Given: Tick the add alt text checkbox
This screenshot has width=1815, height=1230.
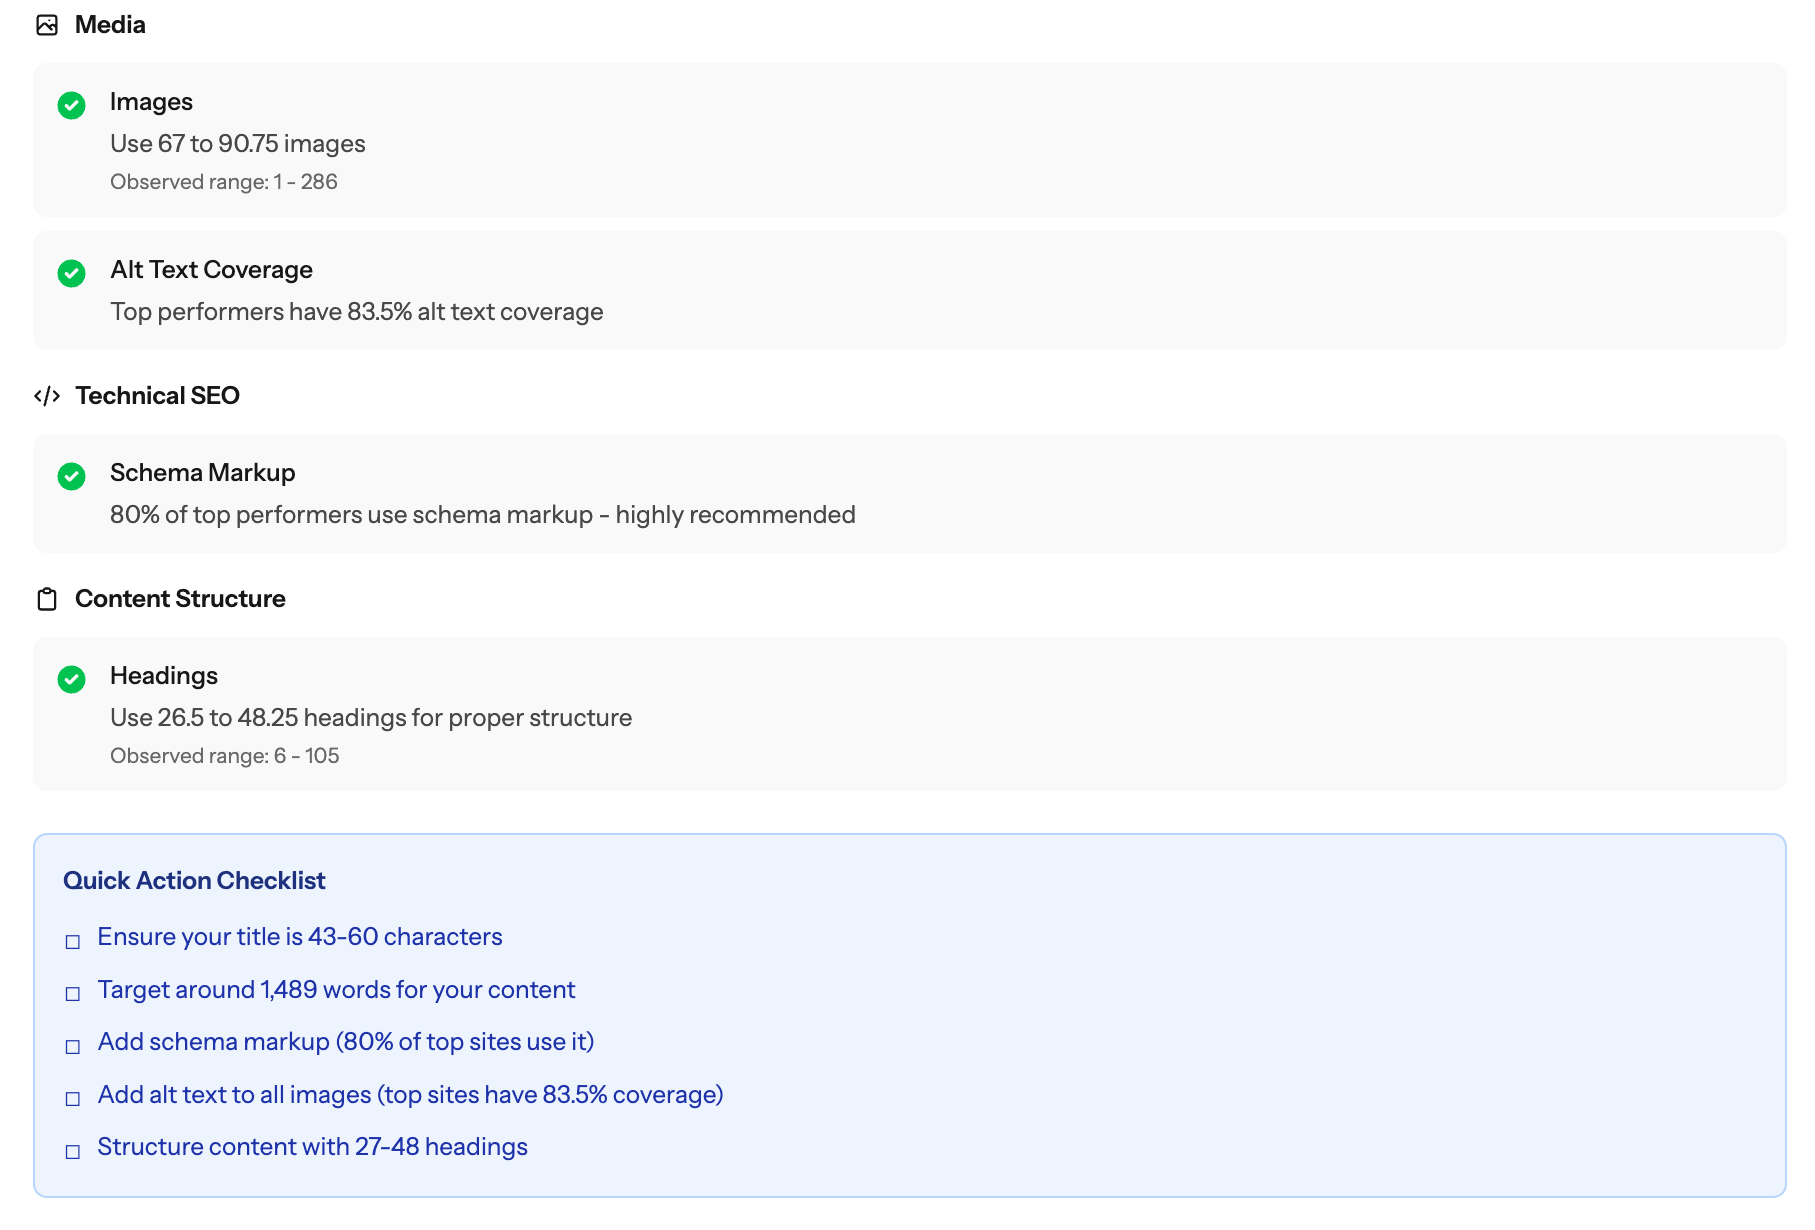Looking at the screenshot, I should coord(73,1099).
